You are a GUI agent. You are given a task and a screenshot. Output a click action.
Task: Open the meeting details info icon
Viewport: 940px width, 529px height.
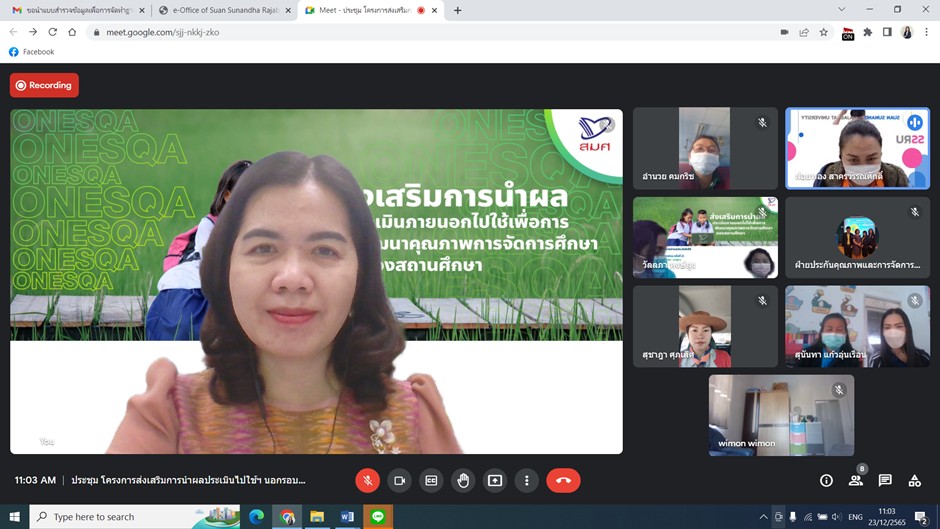826,480
